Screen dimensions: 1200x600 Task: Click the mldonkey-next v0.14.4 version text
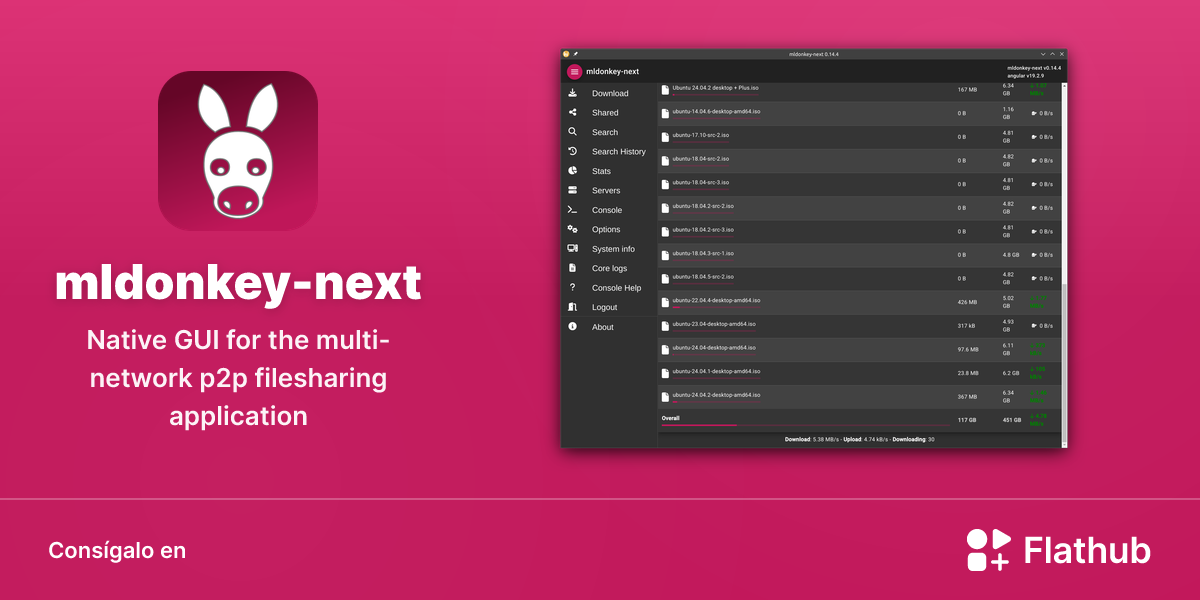coord(1034,67)
